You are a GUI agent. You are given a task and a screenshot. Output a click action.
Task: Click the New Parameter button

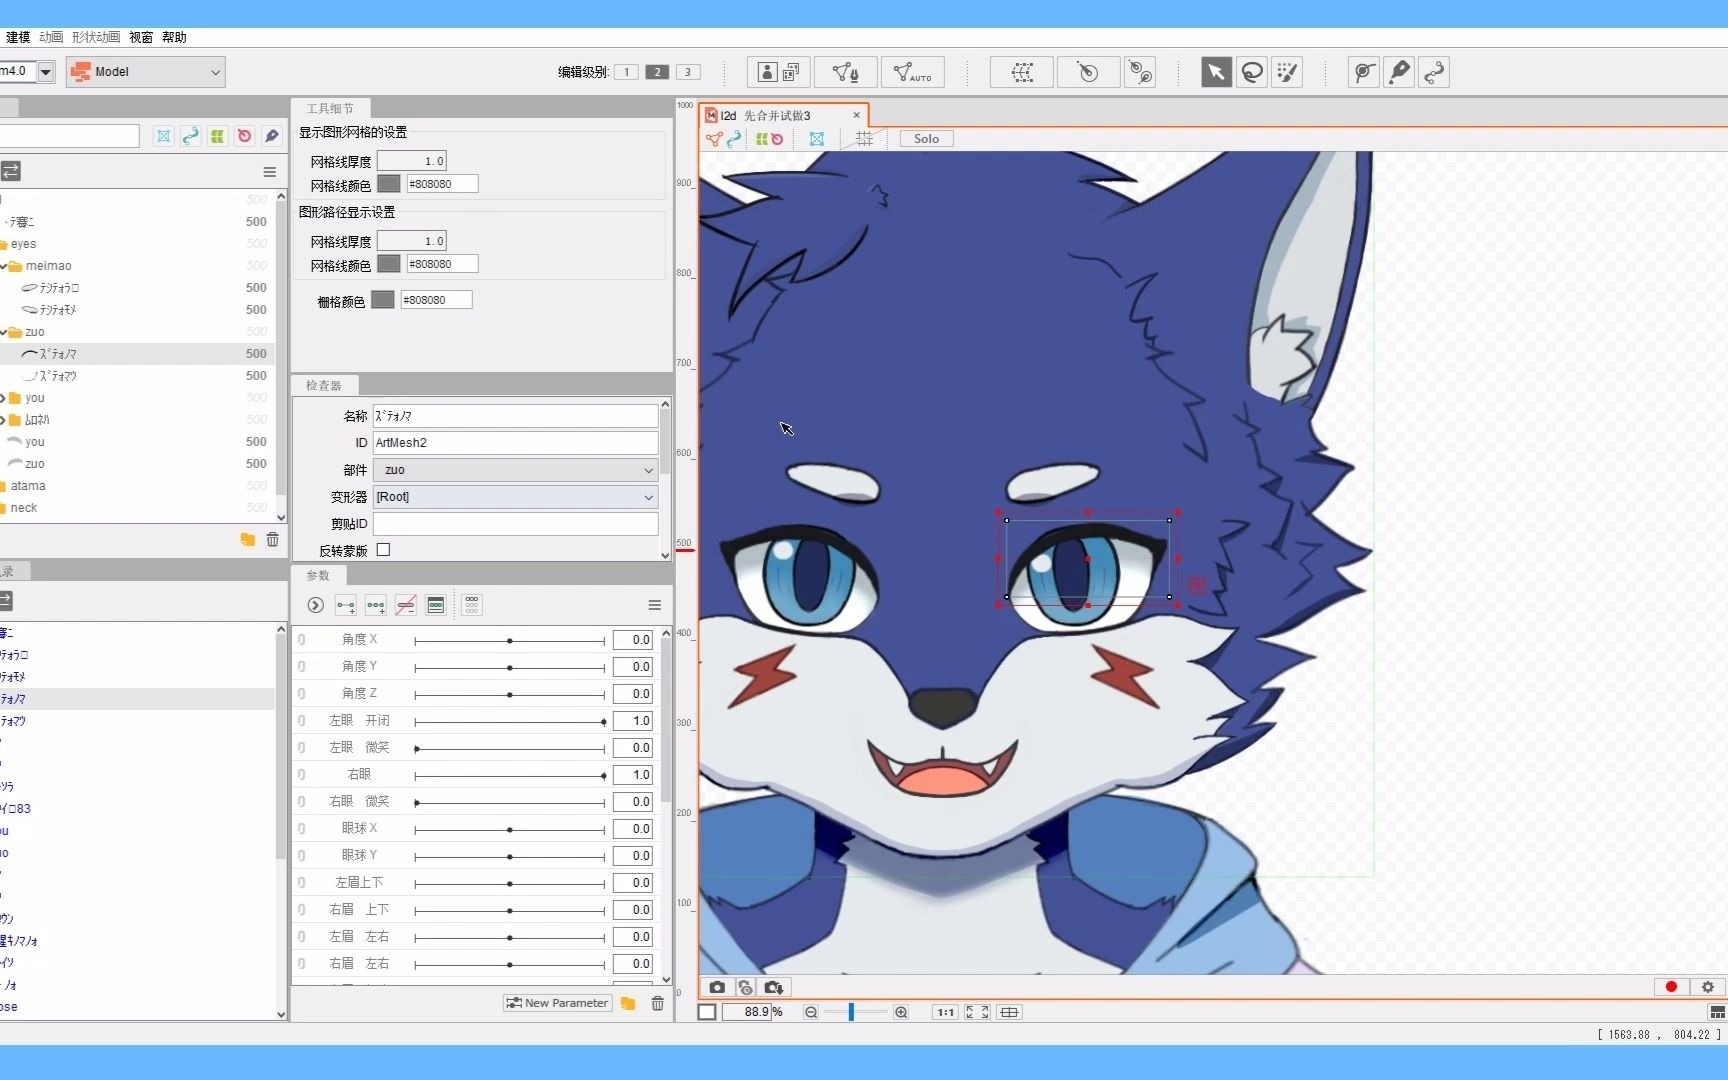[558, 1003]
